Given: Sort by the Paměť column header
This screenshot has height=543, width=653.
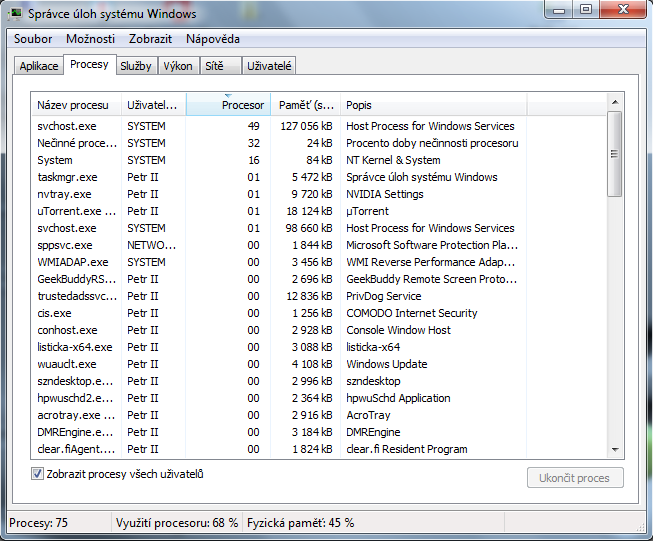Looking at the screenshot, I should (x=305, y=105).
